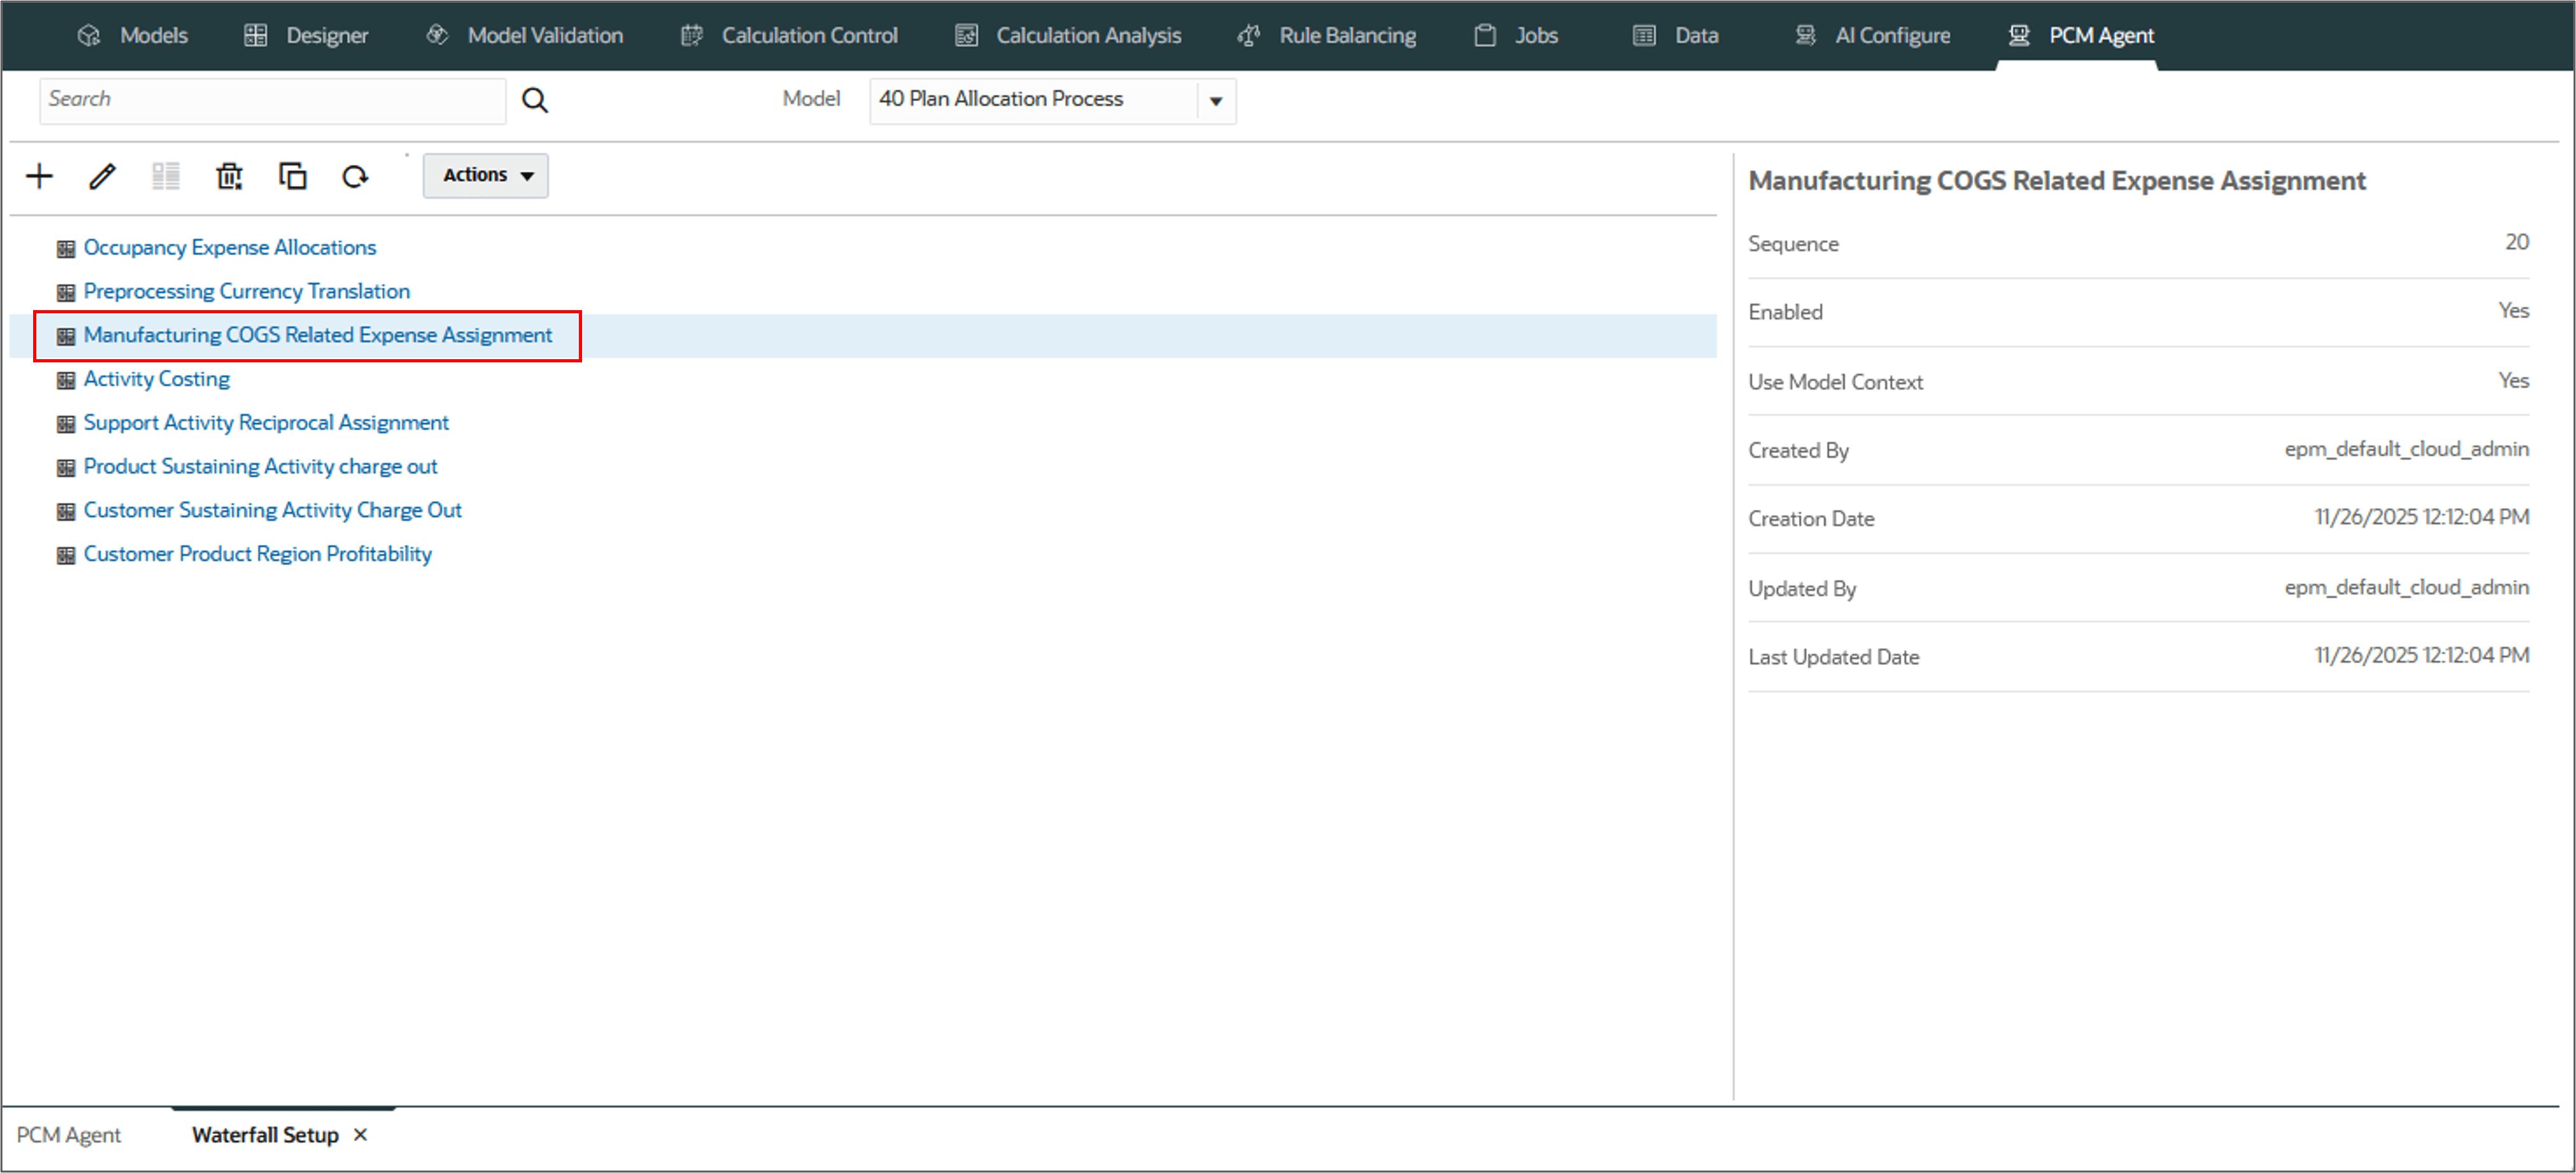2576x1173 pixels.
Task: Click the add (plus) icon
Action: point(39,176)
